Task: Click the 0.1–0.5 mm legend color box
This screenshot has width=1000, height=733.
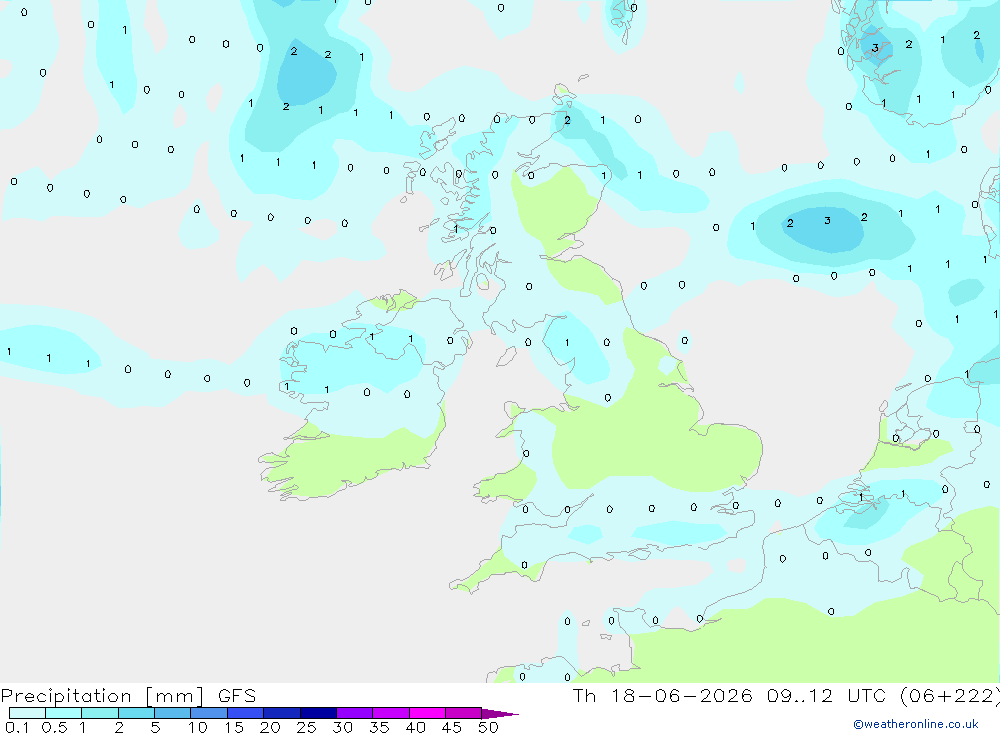Action: point(27,713)
